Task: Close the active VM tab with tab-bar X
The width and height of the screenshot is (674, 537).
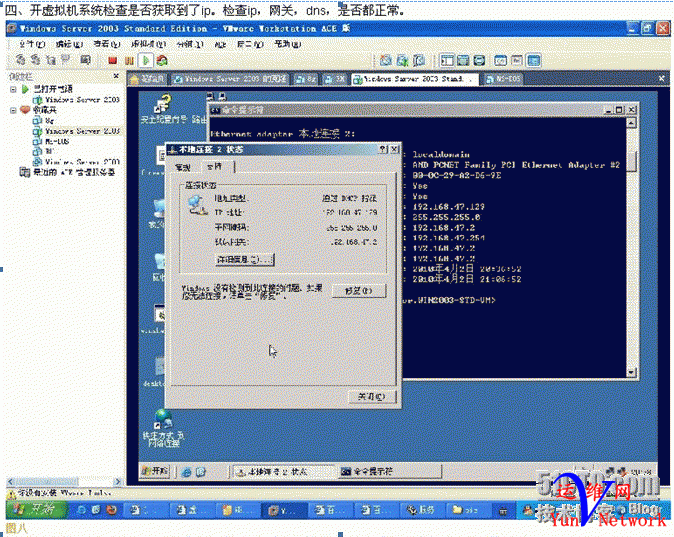Action: click(662, 79)
